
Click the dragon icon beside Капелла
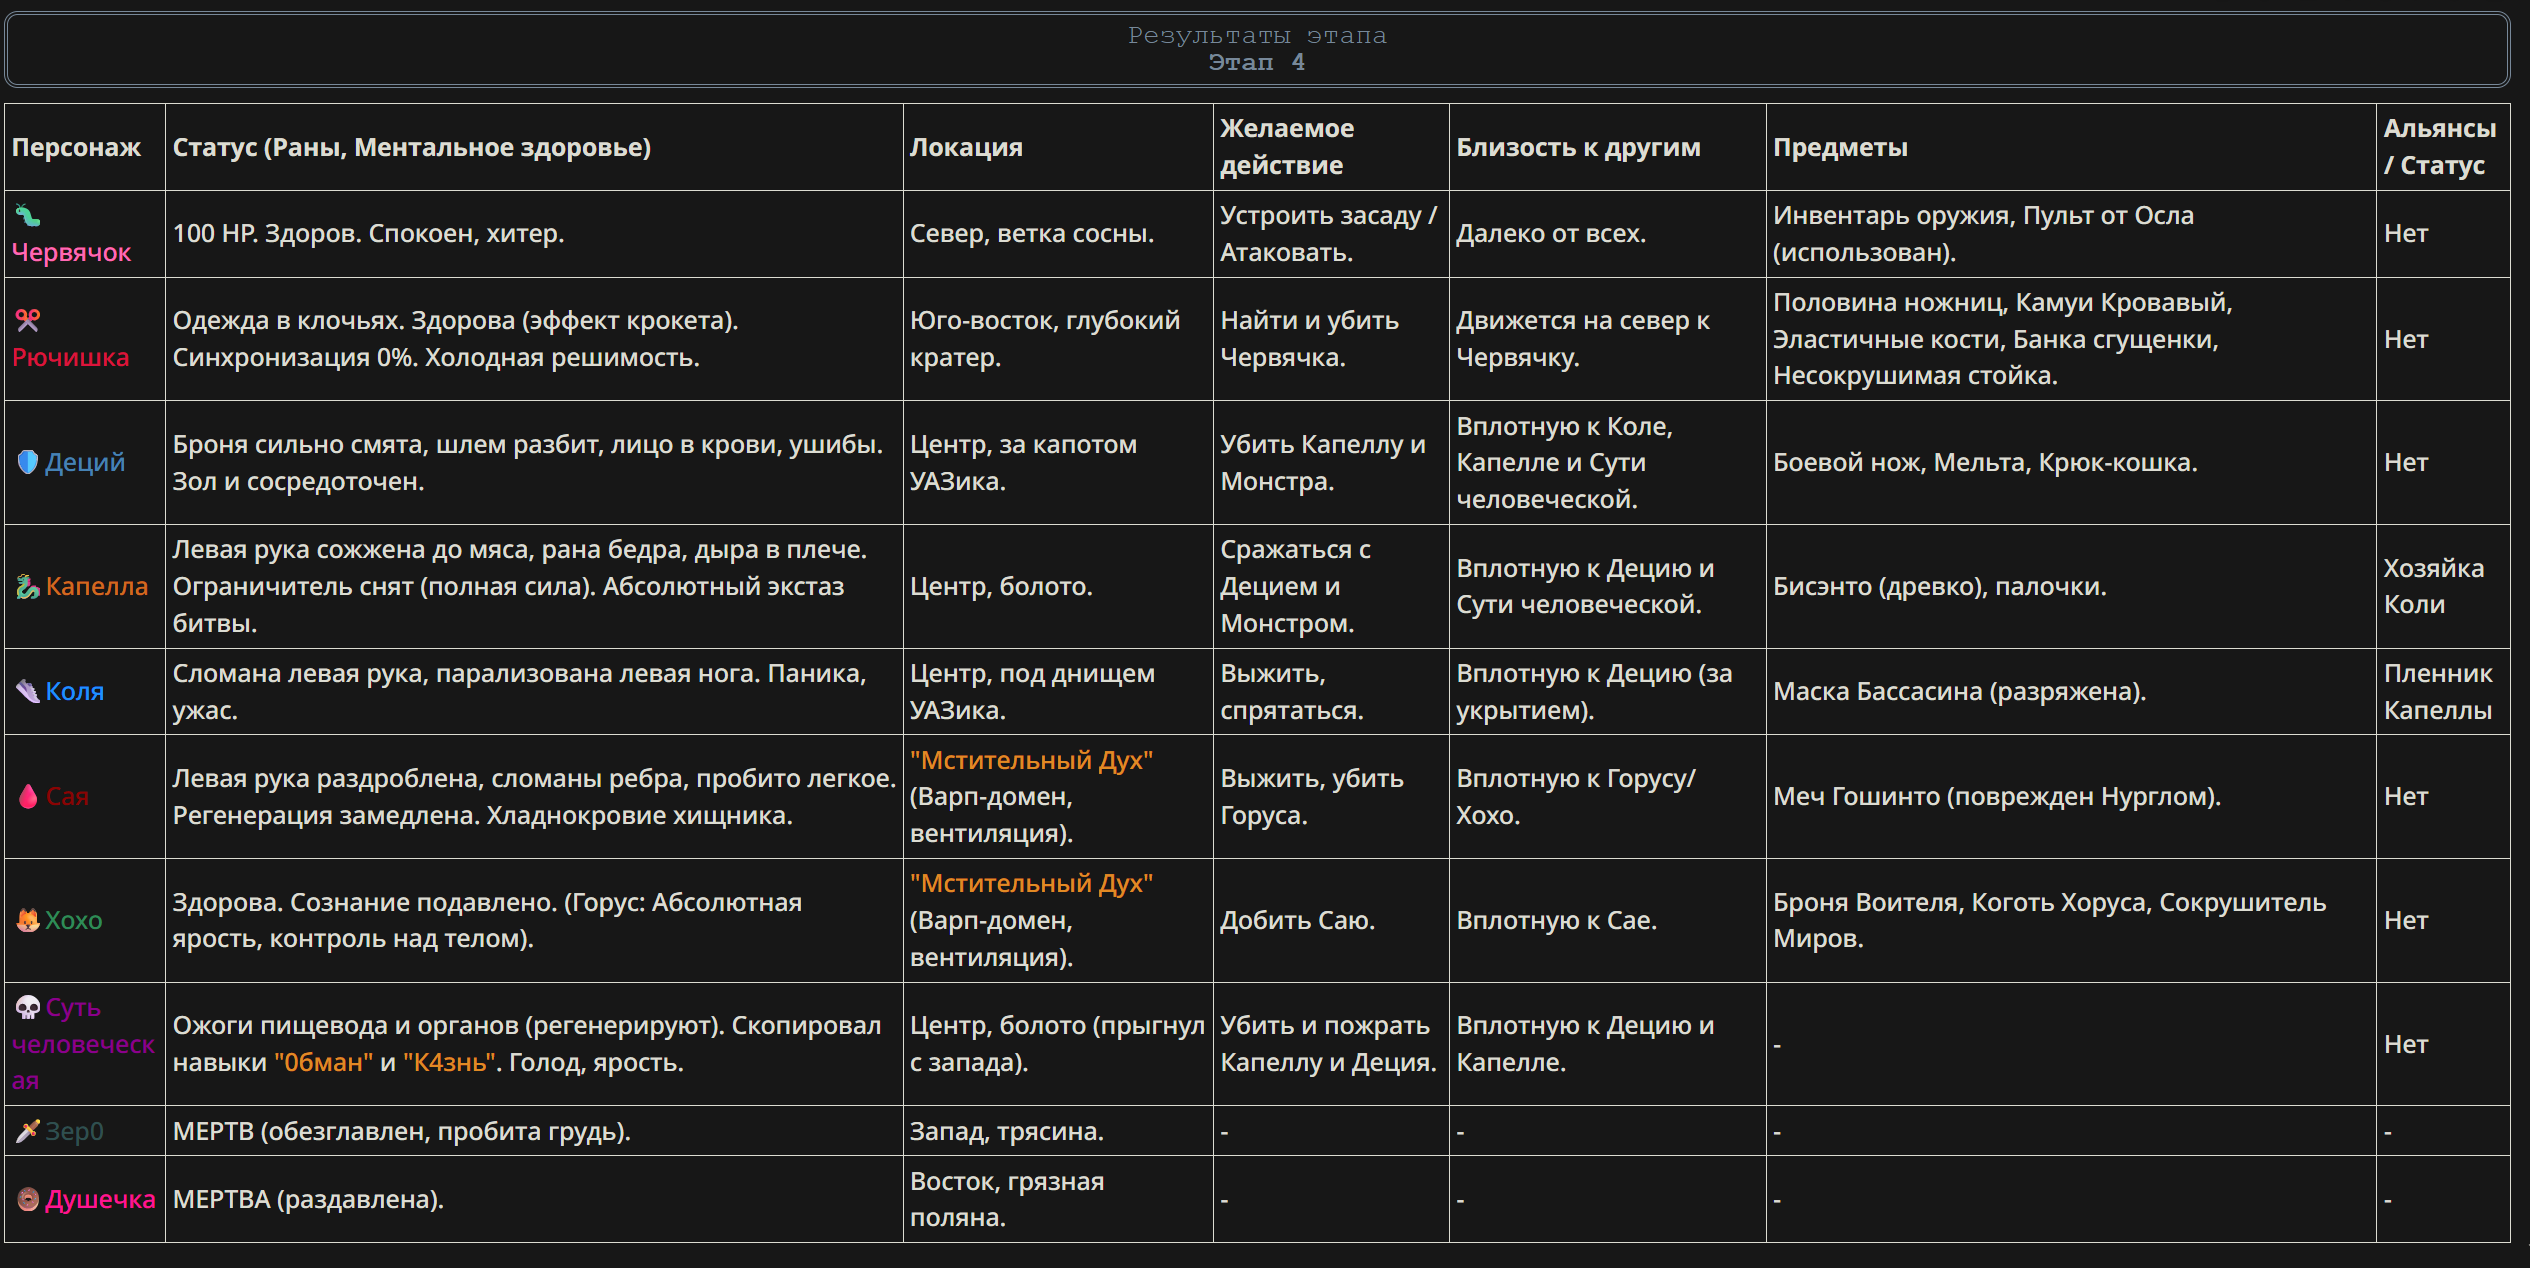coord(28,587)
